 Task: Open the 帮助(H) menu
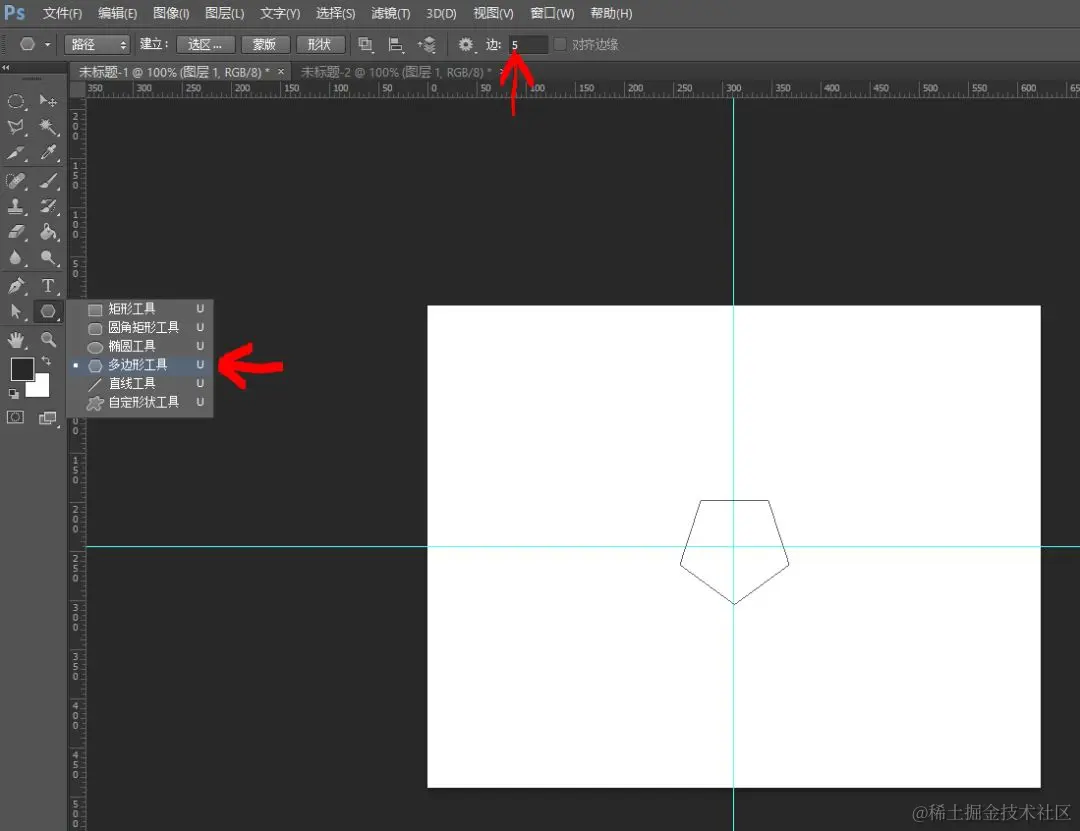pos(612,13)
